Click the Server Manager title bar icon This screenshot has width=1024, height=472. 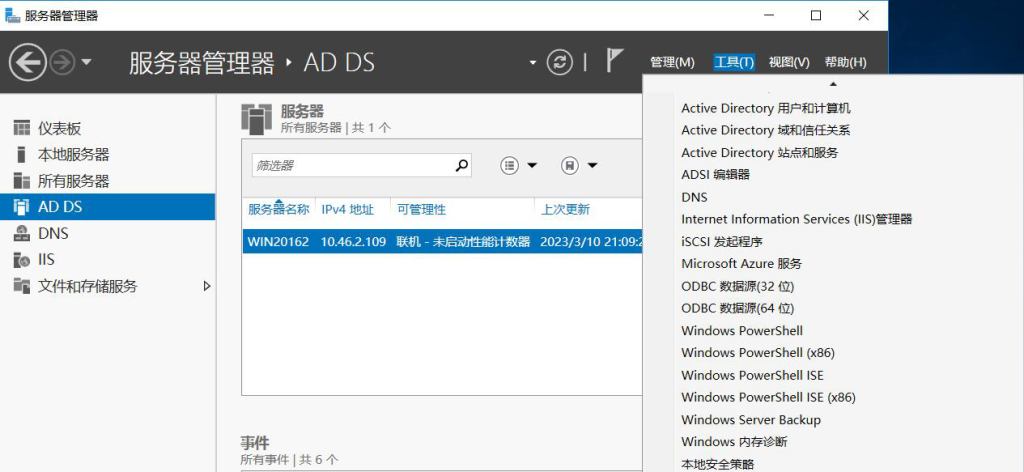coord(12,16)
